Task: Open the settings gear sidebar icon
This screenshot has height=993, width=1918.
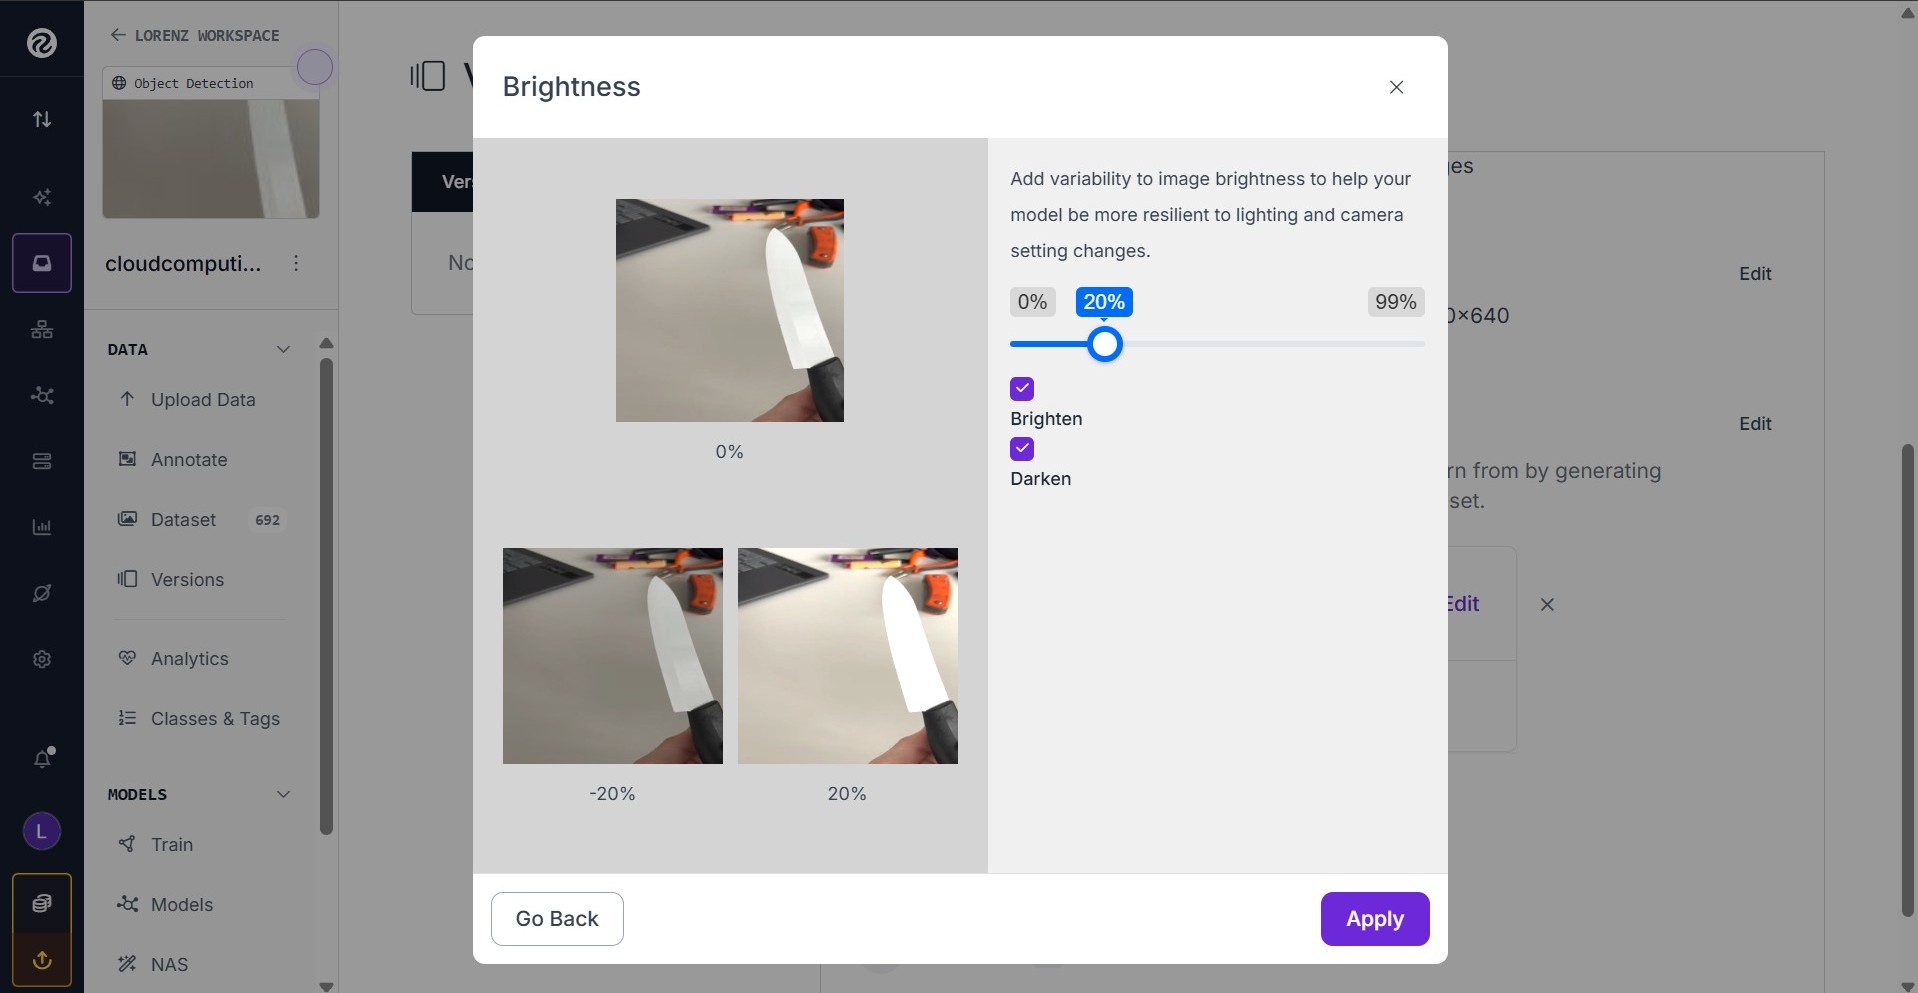Action: point(42,659)
